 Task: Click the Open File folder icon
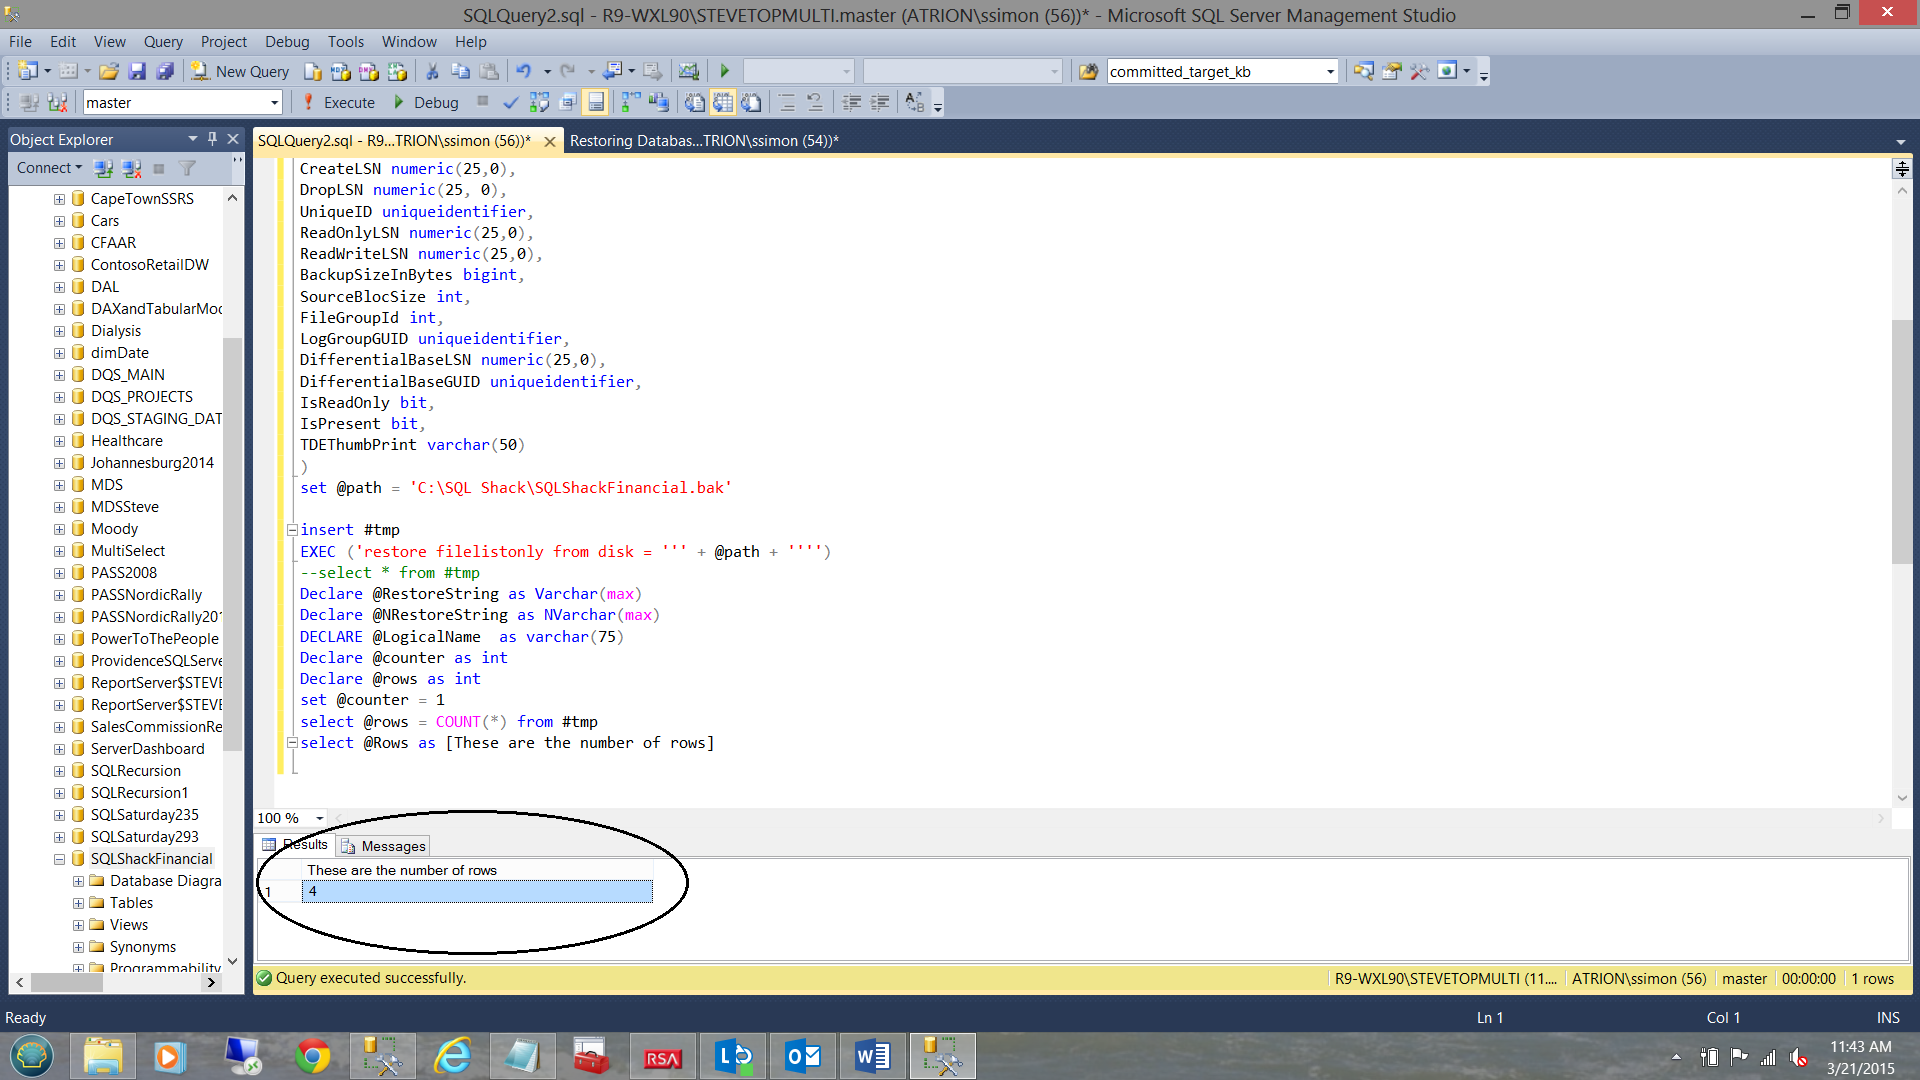(x=109, y=71)
